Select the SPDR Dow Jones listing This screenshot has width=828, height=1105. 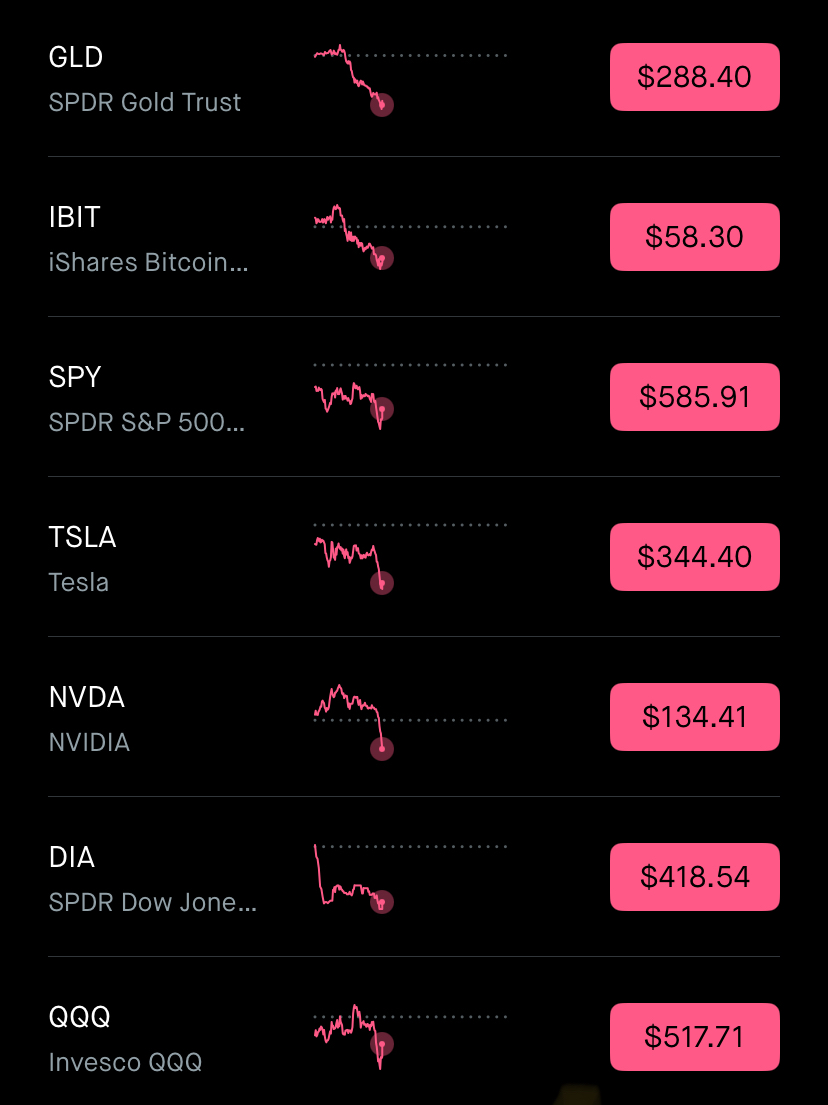pyautogui.click(x=152, y=902)
